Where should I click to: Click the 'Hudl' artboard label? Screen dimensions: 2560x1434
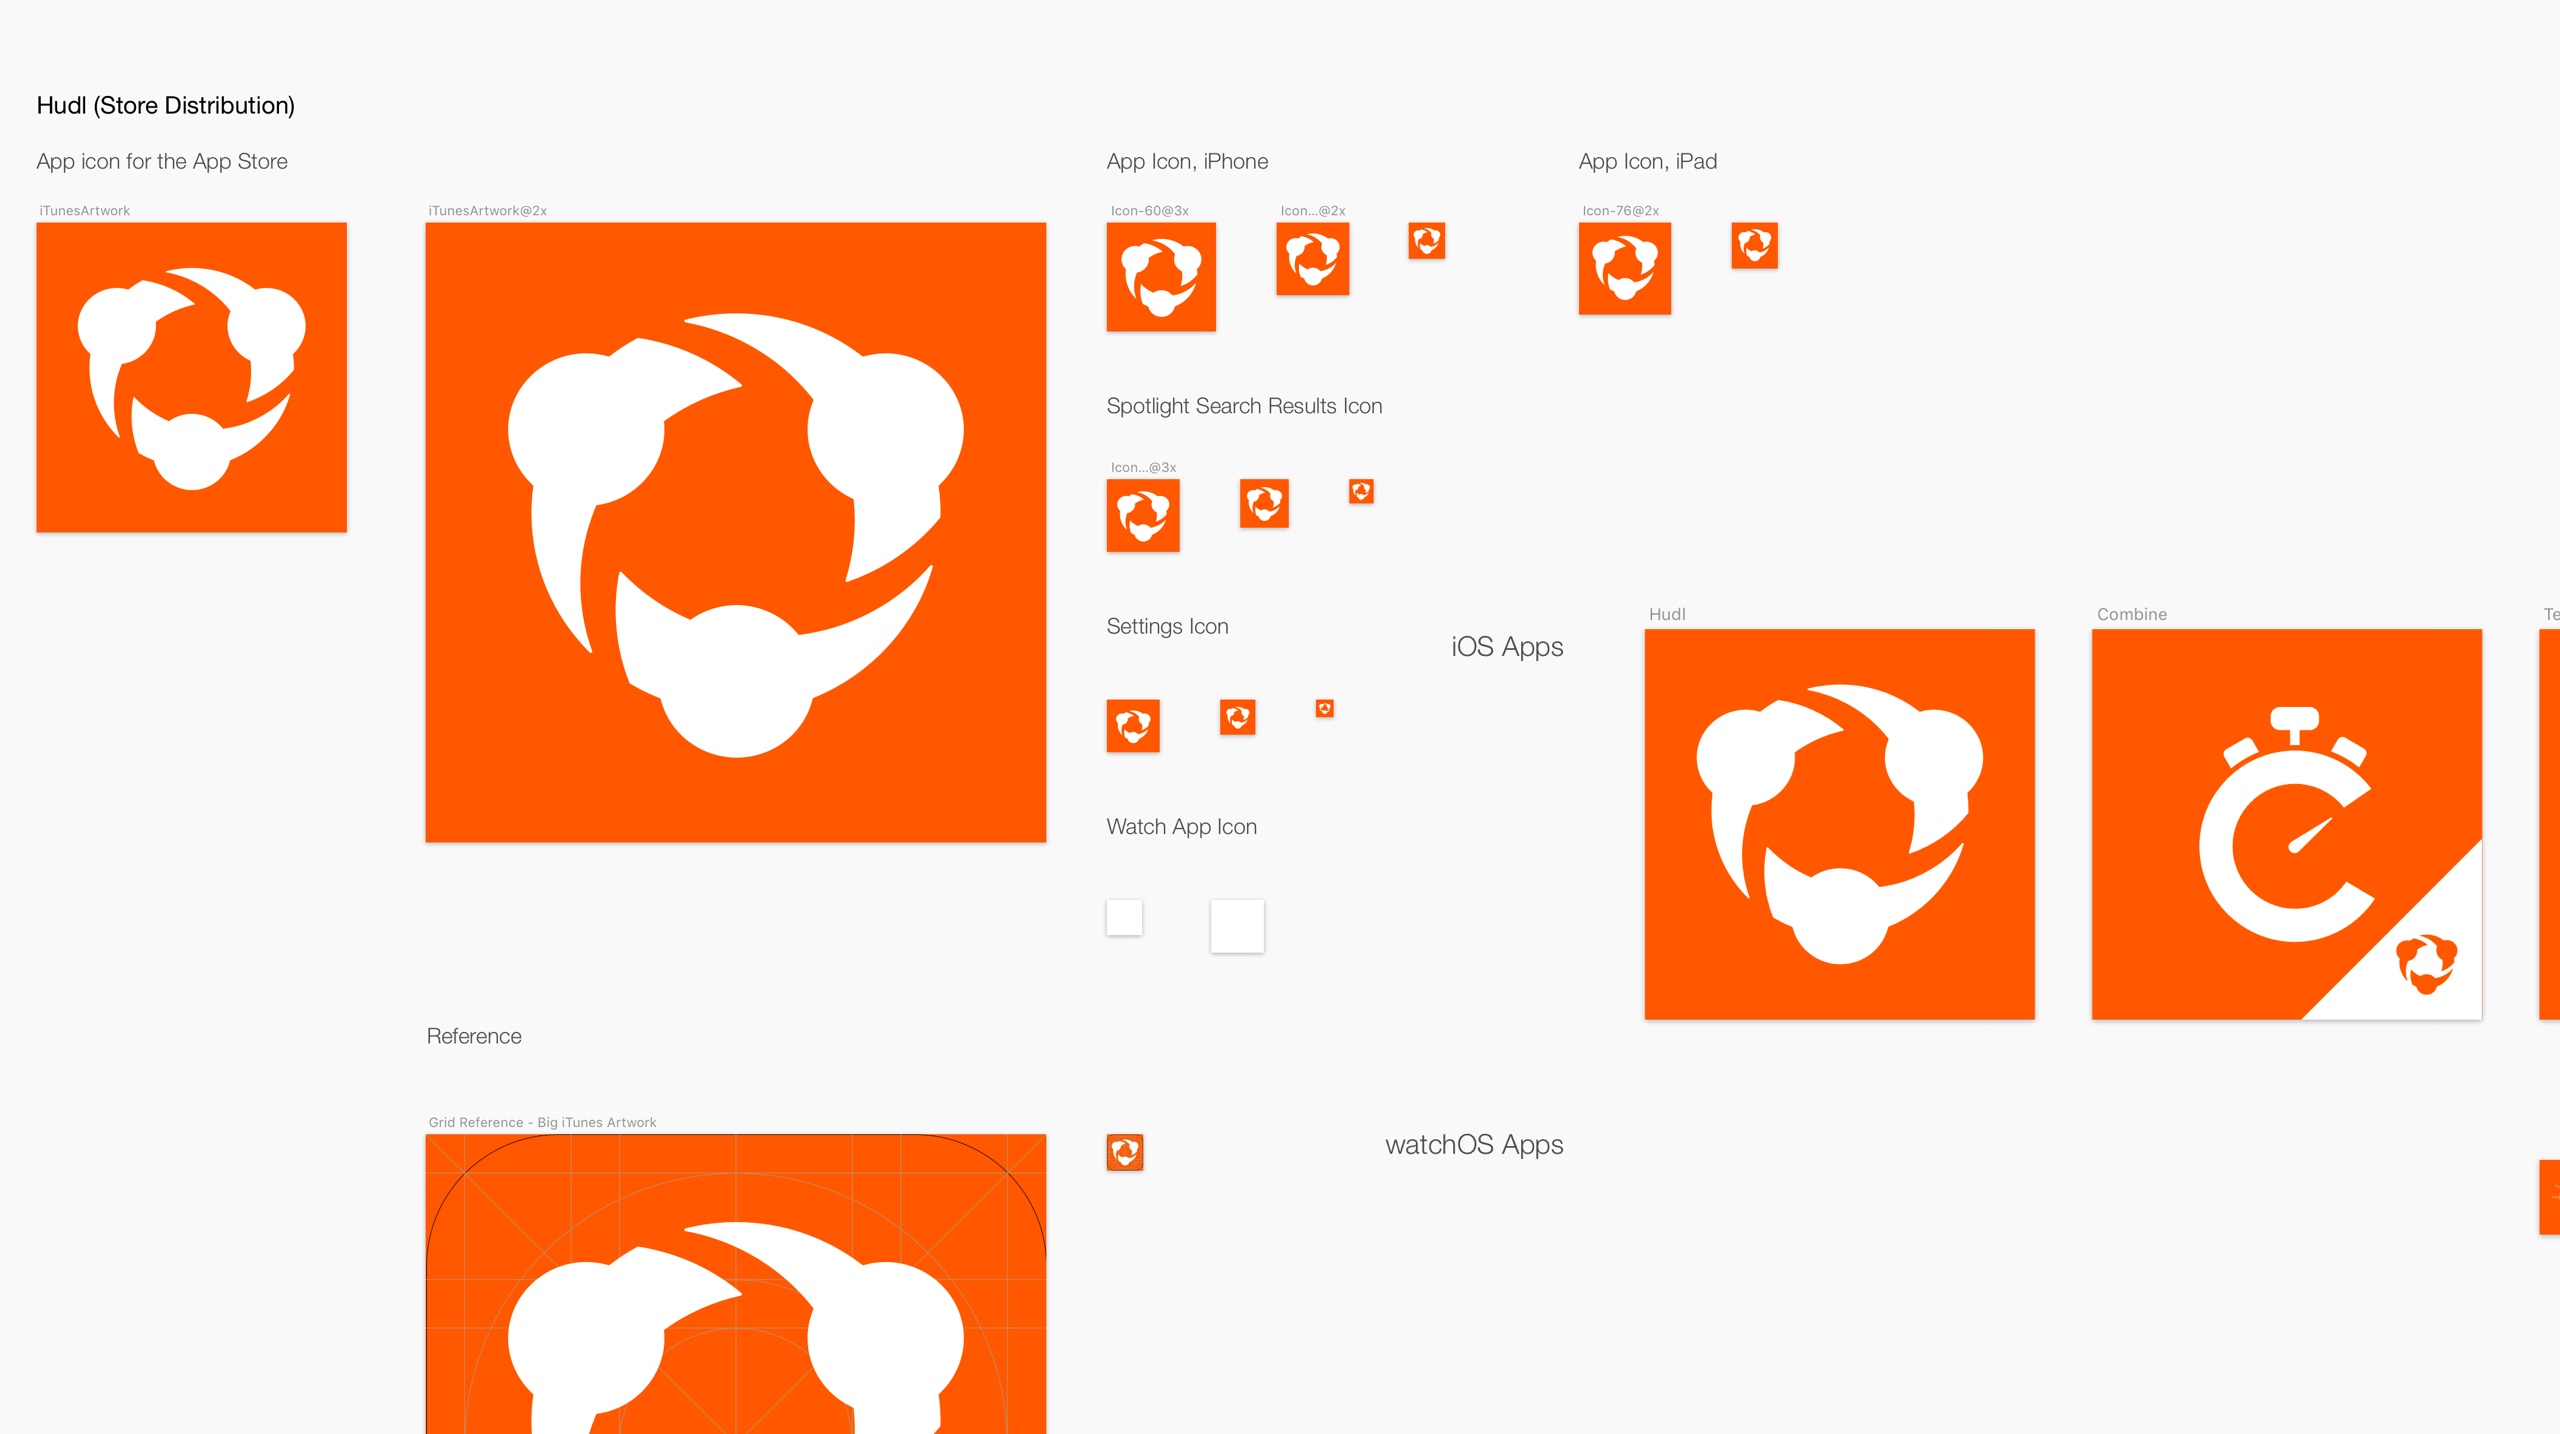pos(1668,614)
